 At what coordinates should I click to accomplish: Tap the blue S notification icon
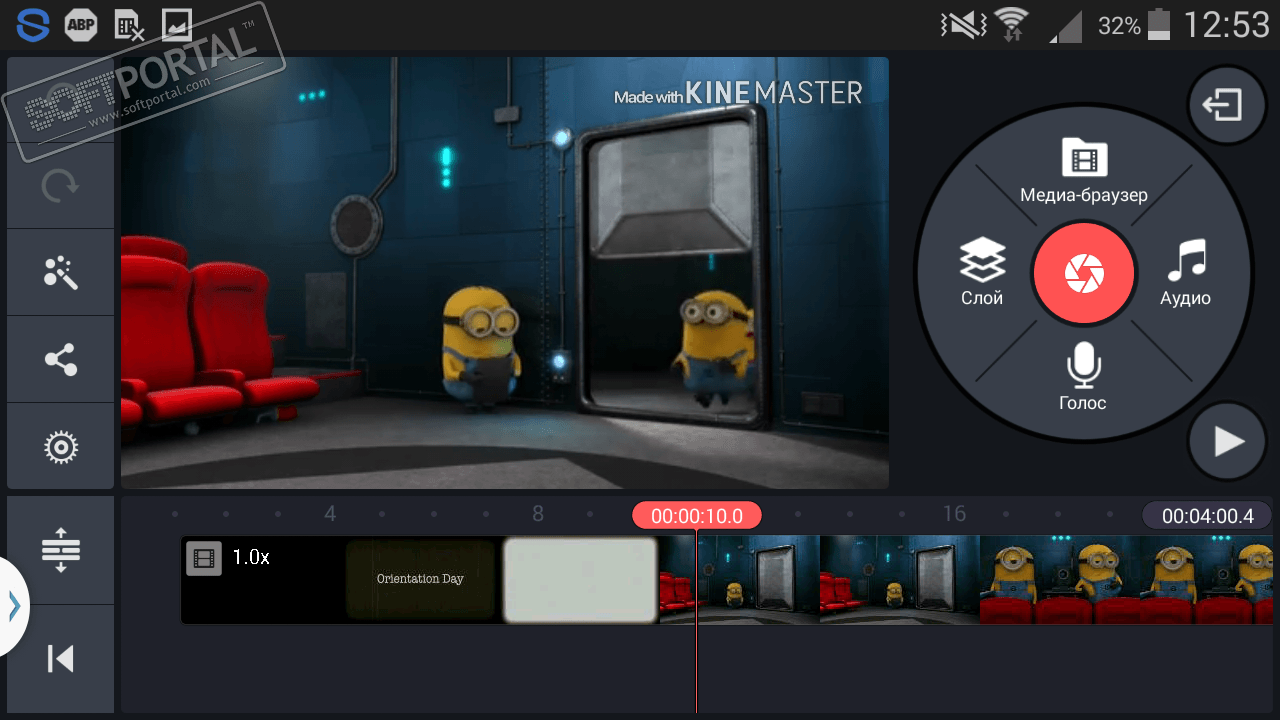click(32, 25)
